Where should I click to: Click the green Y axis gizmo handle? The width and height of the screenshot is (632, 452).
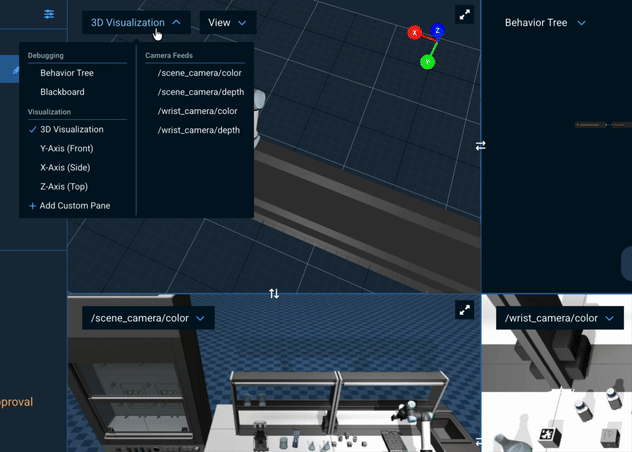pyautogui.click(x=427, y=62)
